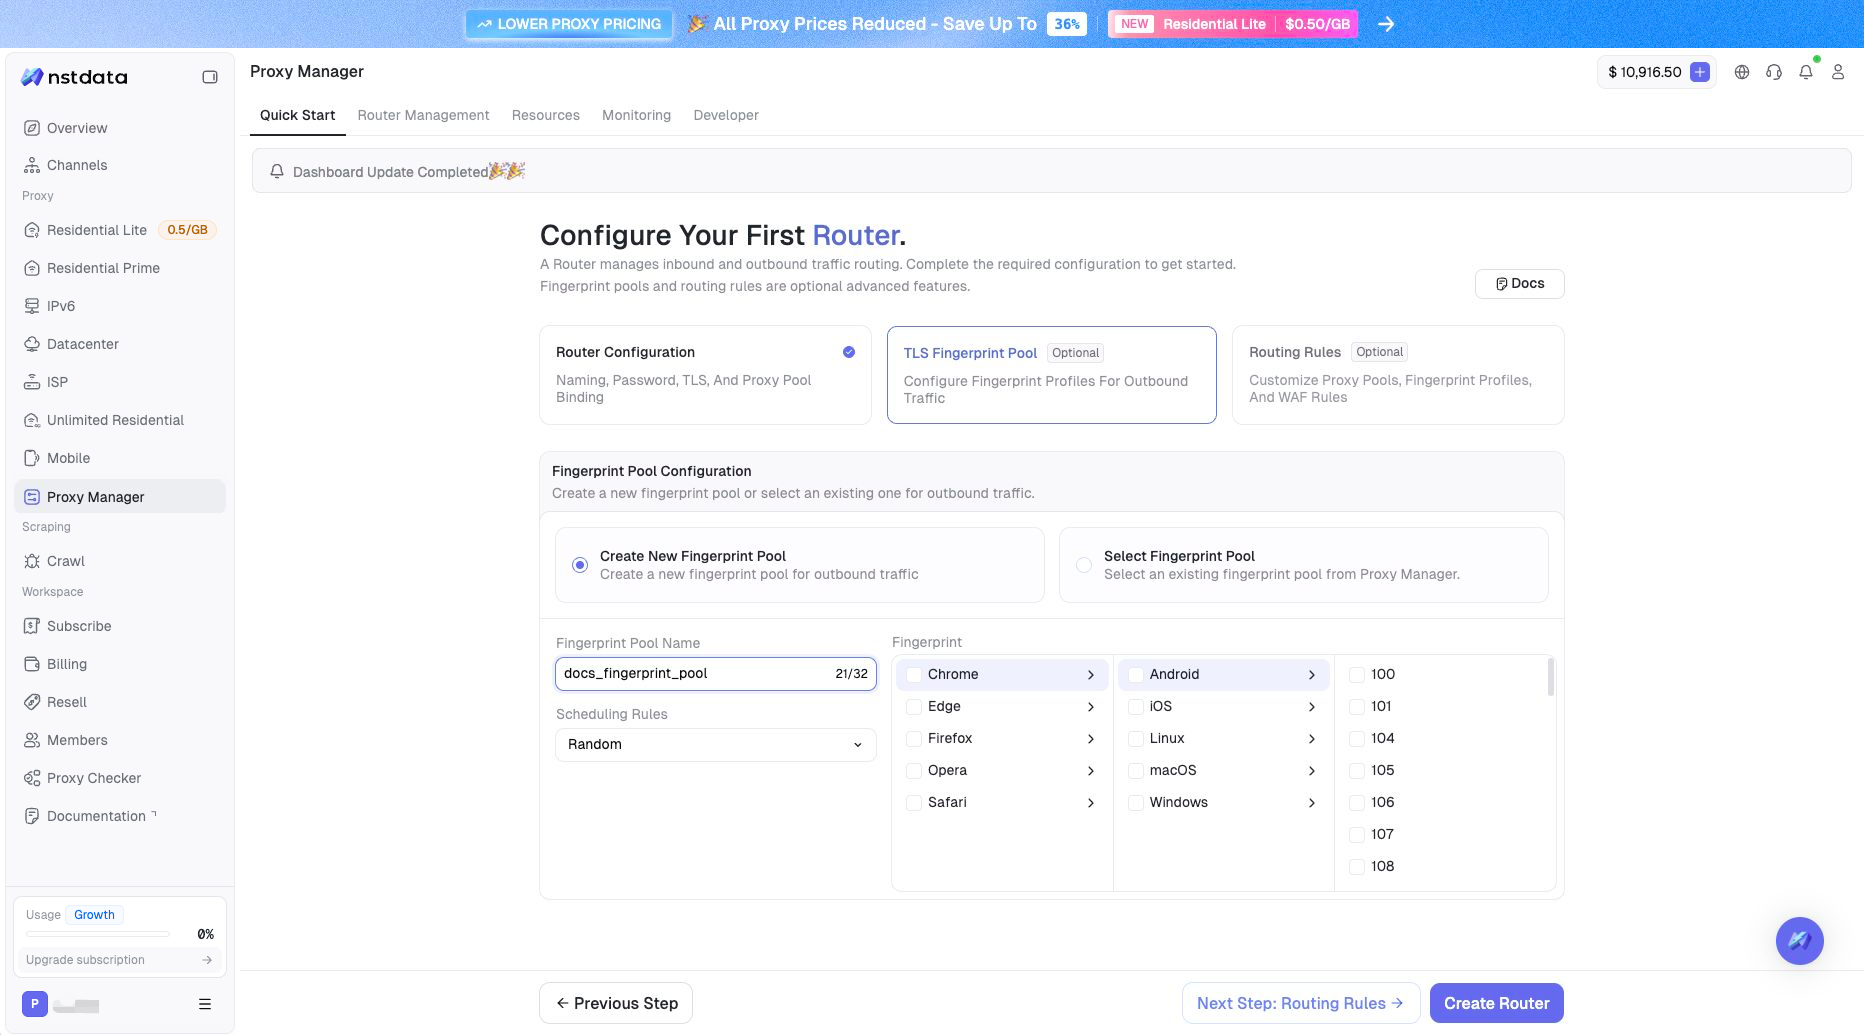Collapse the sidebar with the panel icon

pos(210,77)
